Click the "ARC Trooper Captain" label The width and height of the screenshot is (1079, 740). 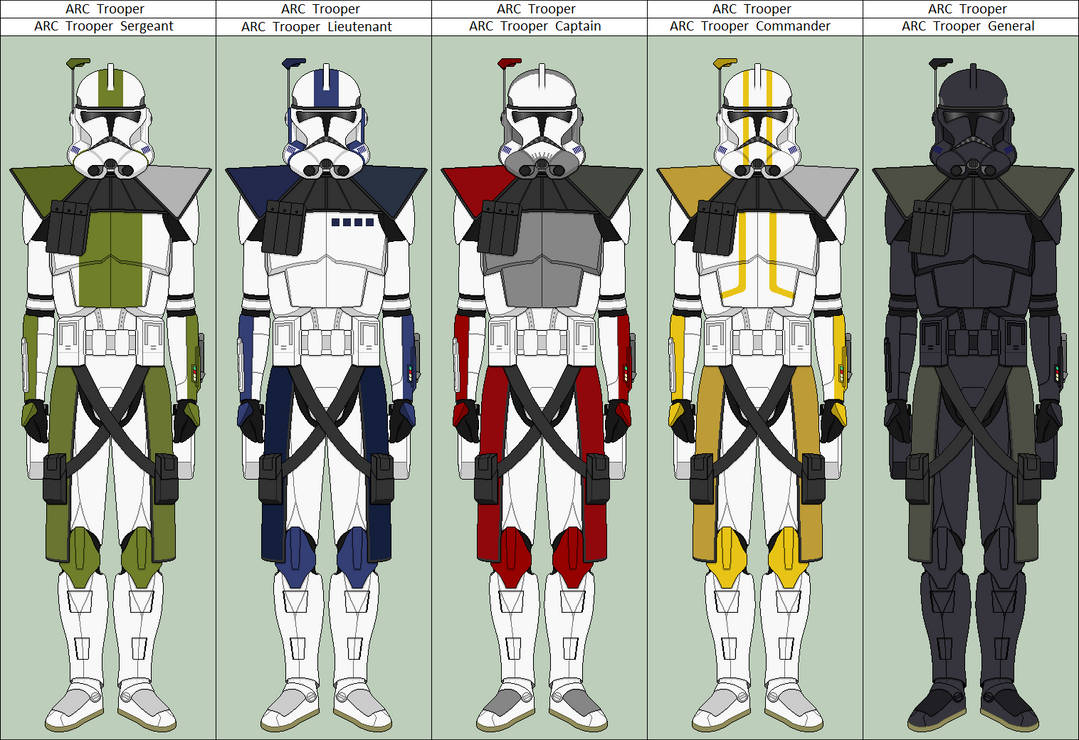point(535,26)
